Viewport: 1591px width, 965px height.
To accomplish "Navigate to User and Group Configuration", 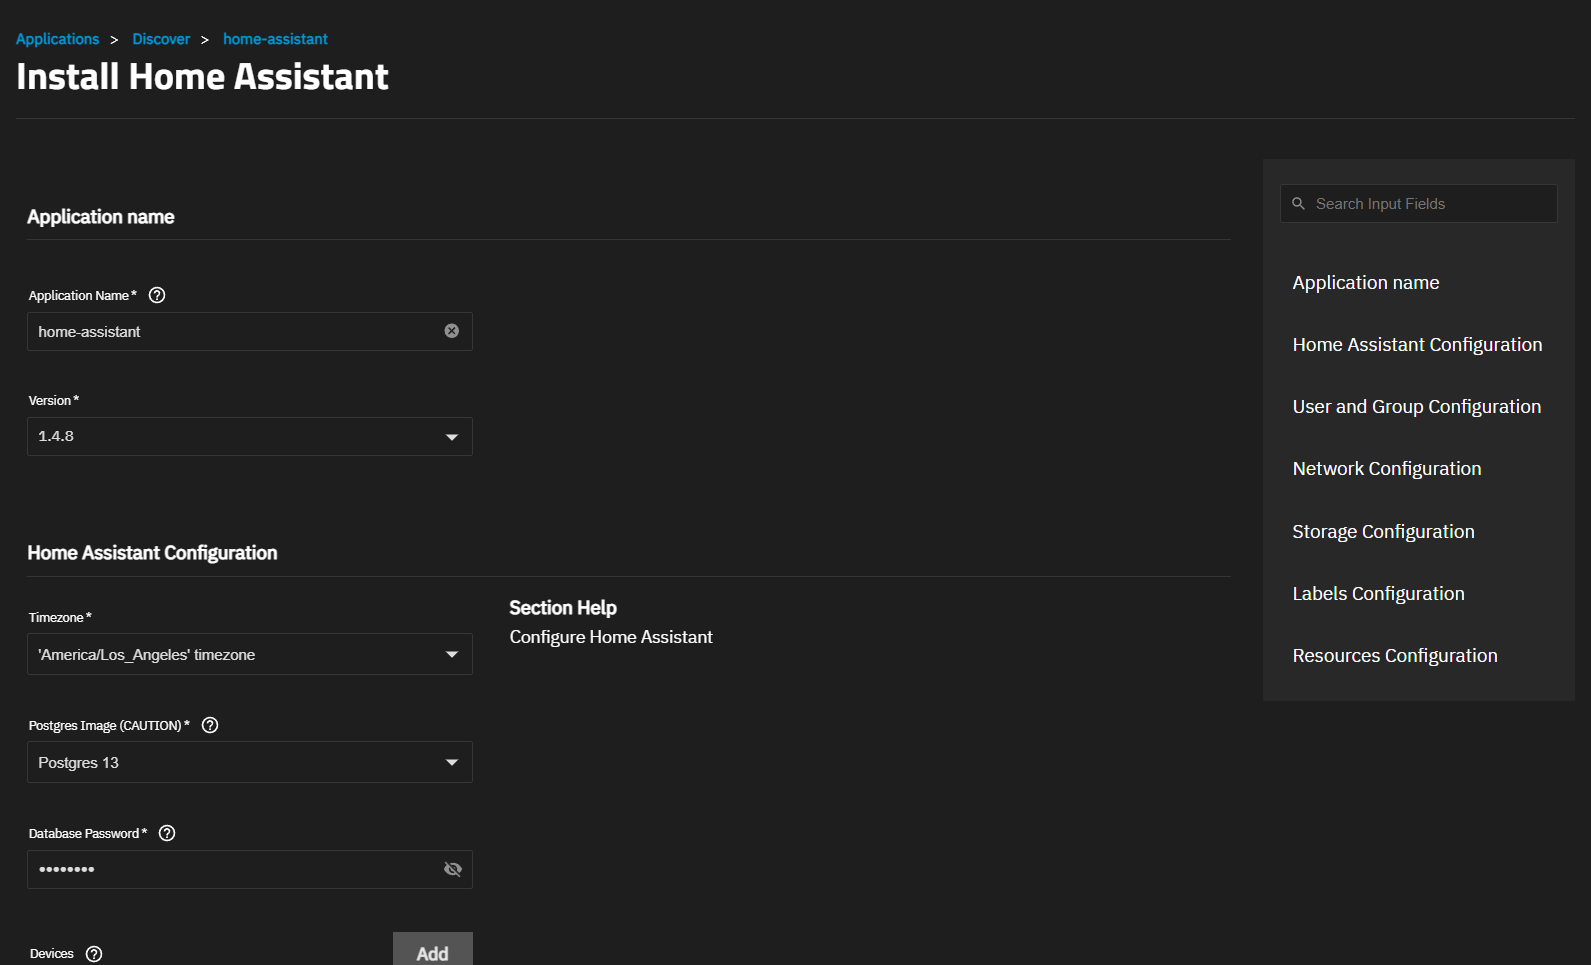I will [1416, 407].
